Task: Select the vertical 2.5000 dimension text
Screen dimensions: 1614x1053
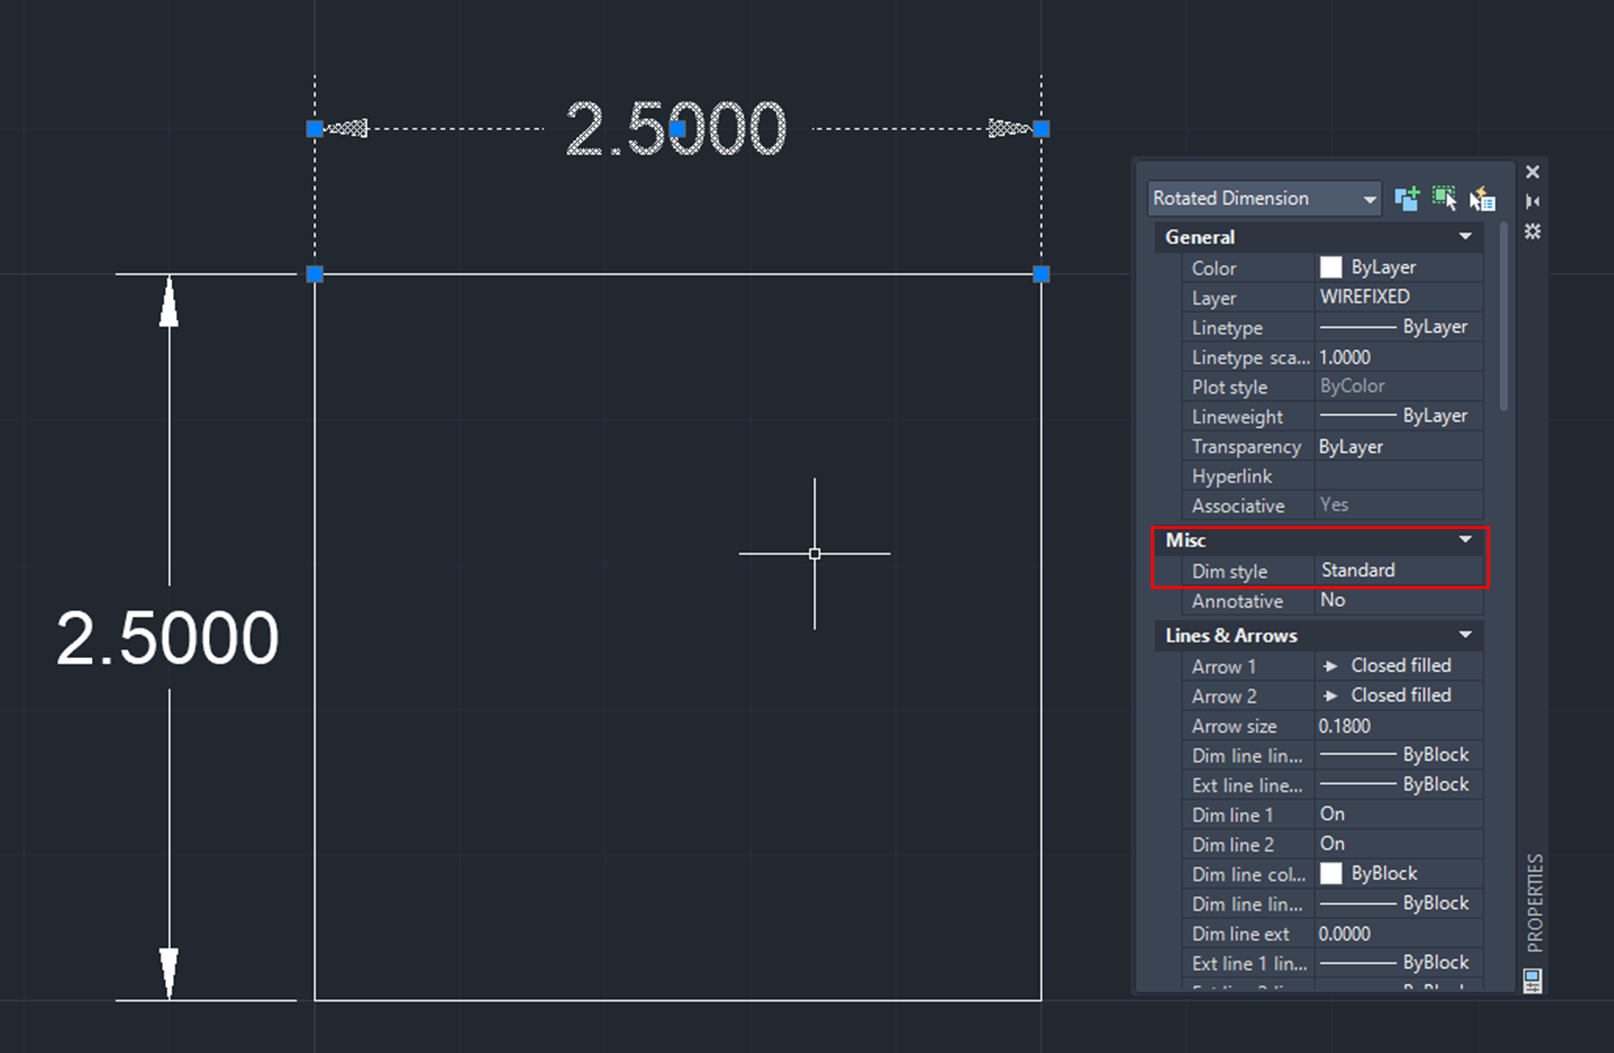Action: (168, 638)
